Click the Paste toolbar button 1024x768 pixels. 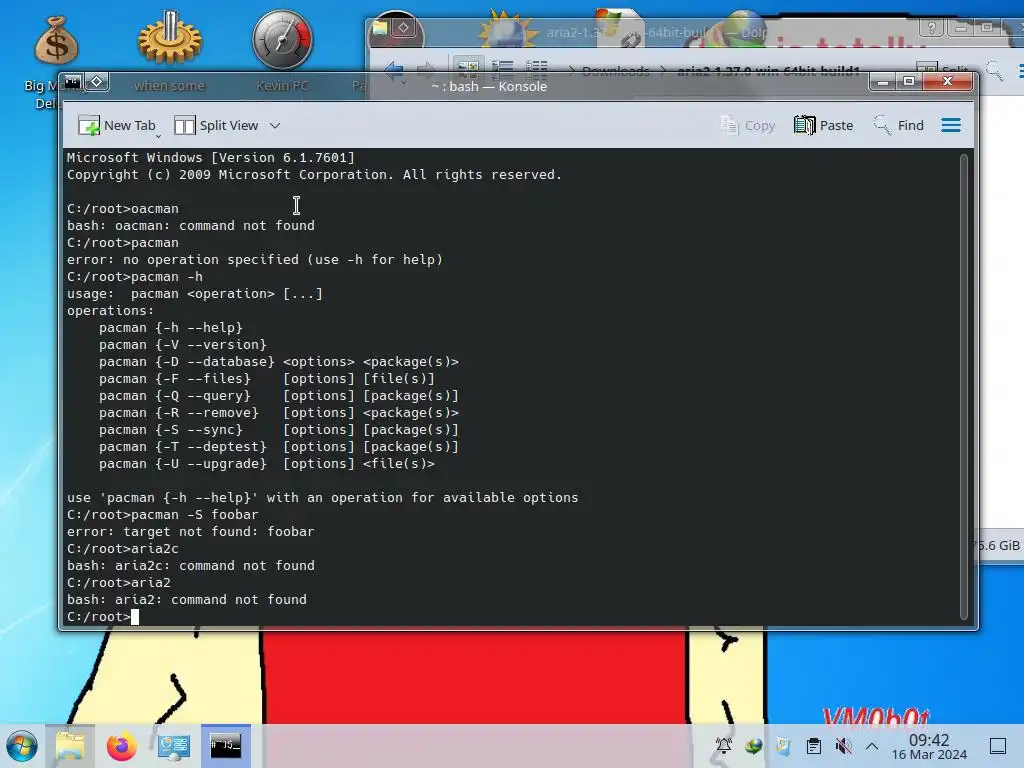pos(824,125)
